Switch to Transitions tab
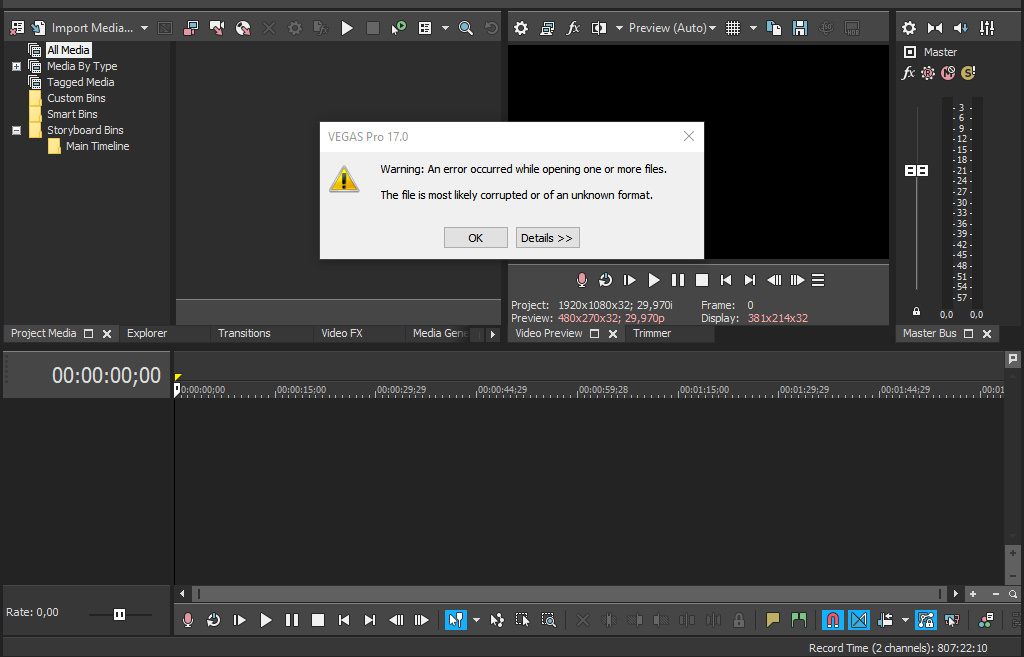The height and width of the screenshot is (657, 1024). 244,333
